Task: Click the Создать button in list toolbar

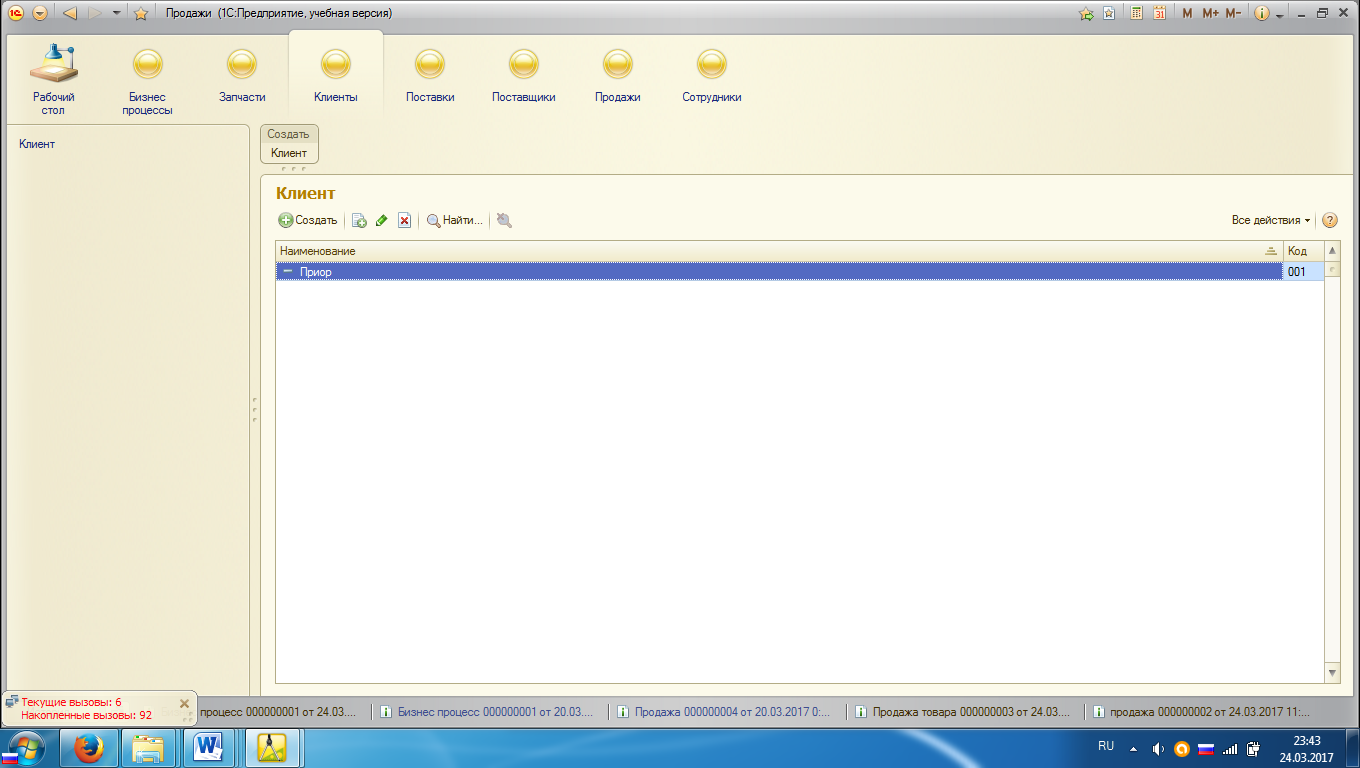Action: (308, 220)
